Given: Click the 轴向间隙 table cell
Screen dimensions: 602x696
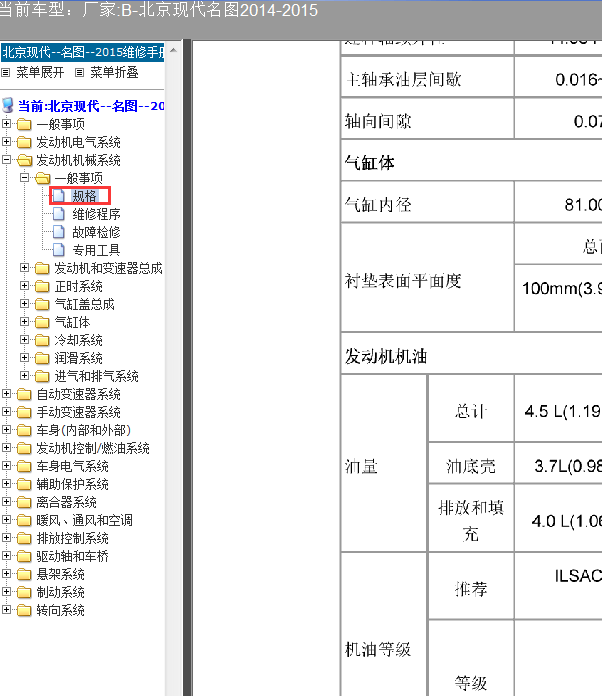Looking at the screenshot, I should click(x=427, y=119).
